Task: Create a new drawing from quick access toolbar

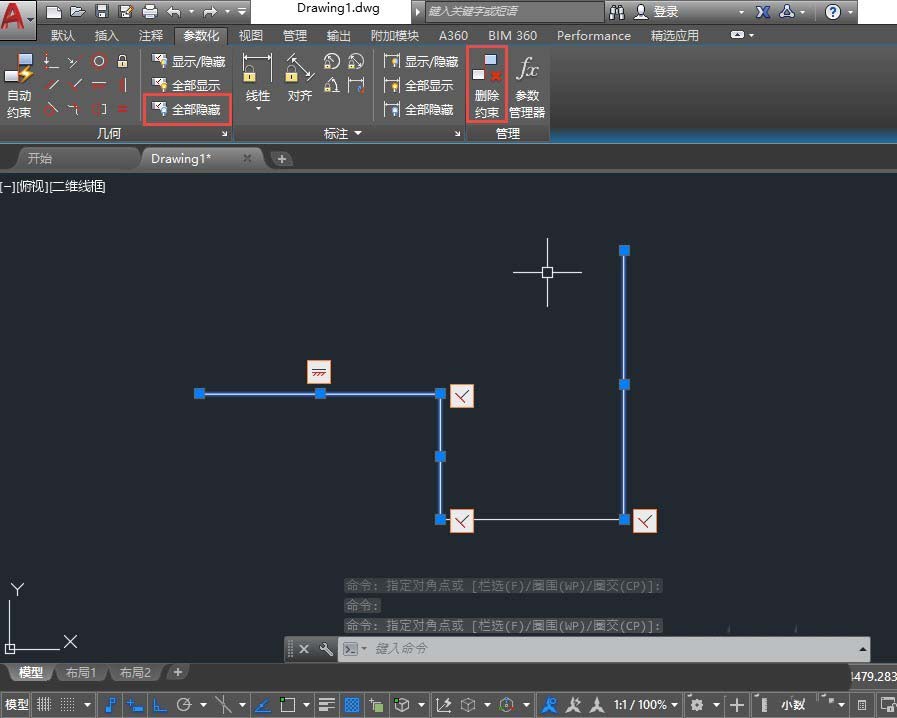Action: [53, 11]
